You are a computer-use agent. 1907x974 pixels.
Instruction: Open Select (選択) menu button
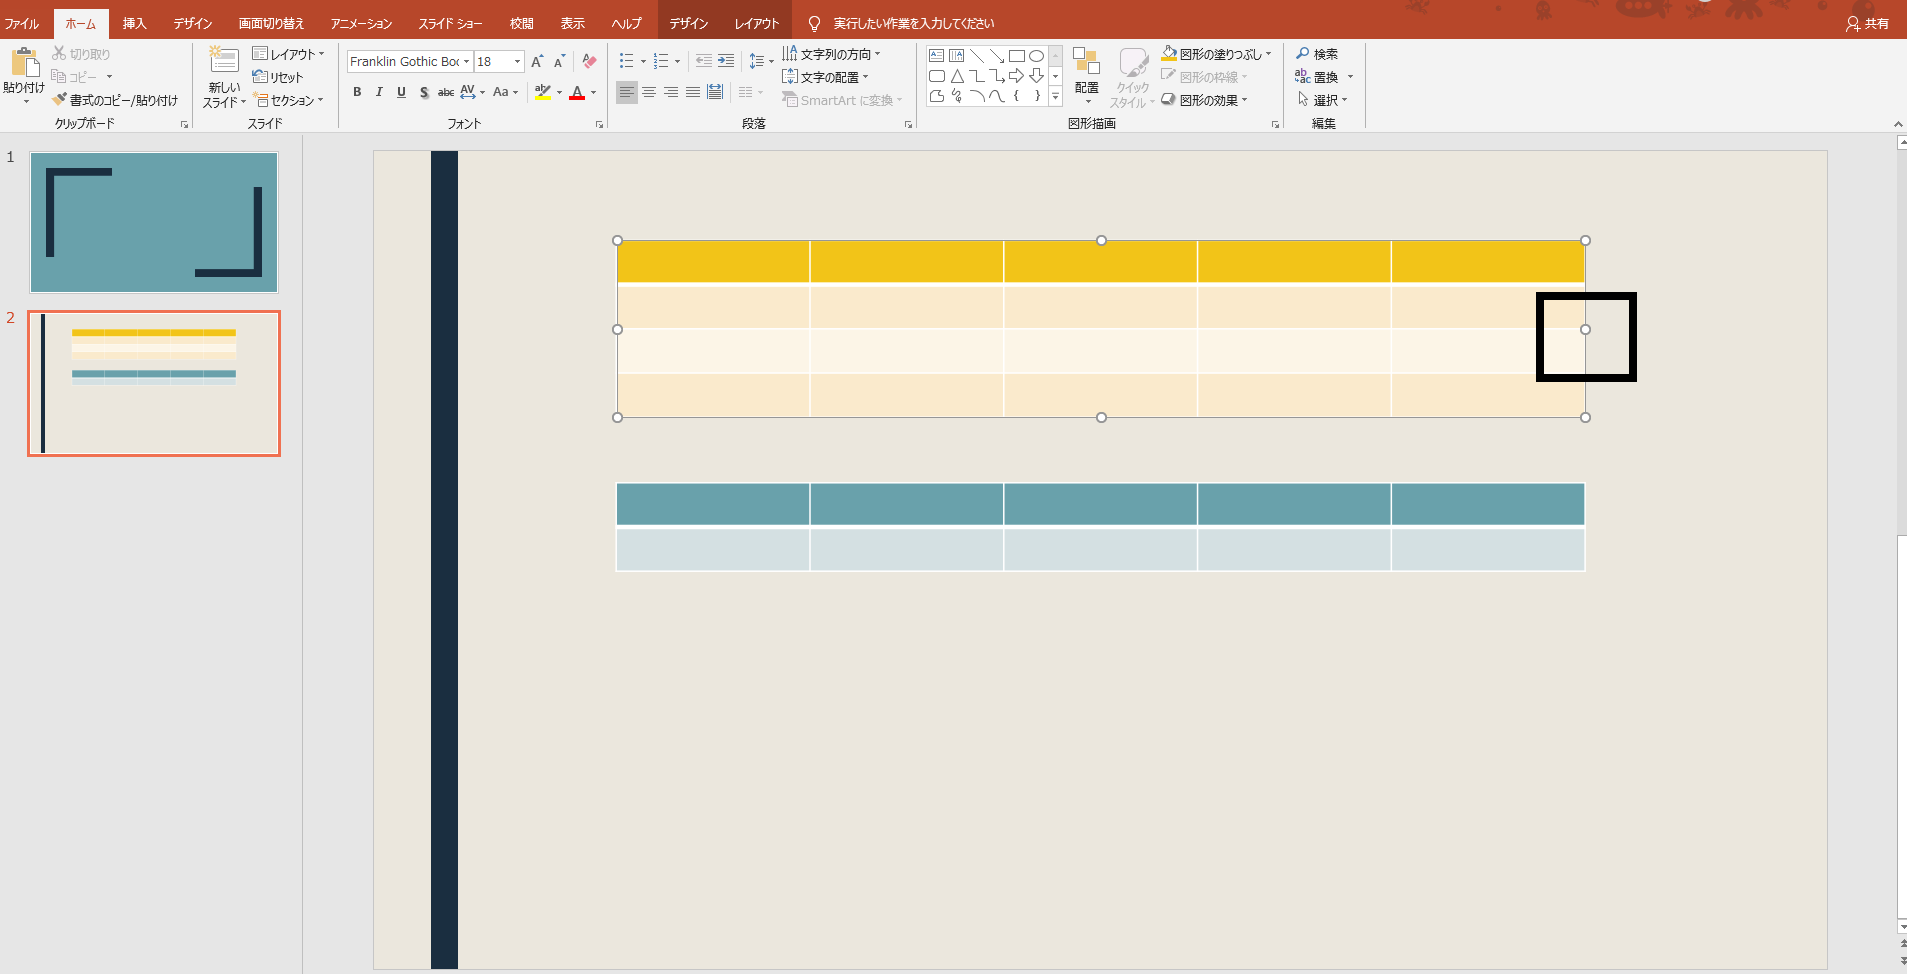pos(1323,100)
